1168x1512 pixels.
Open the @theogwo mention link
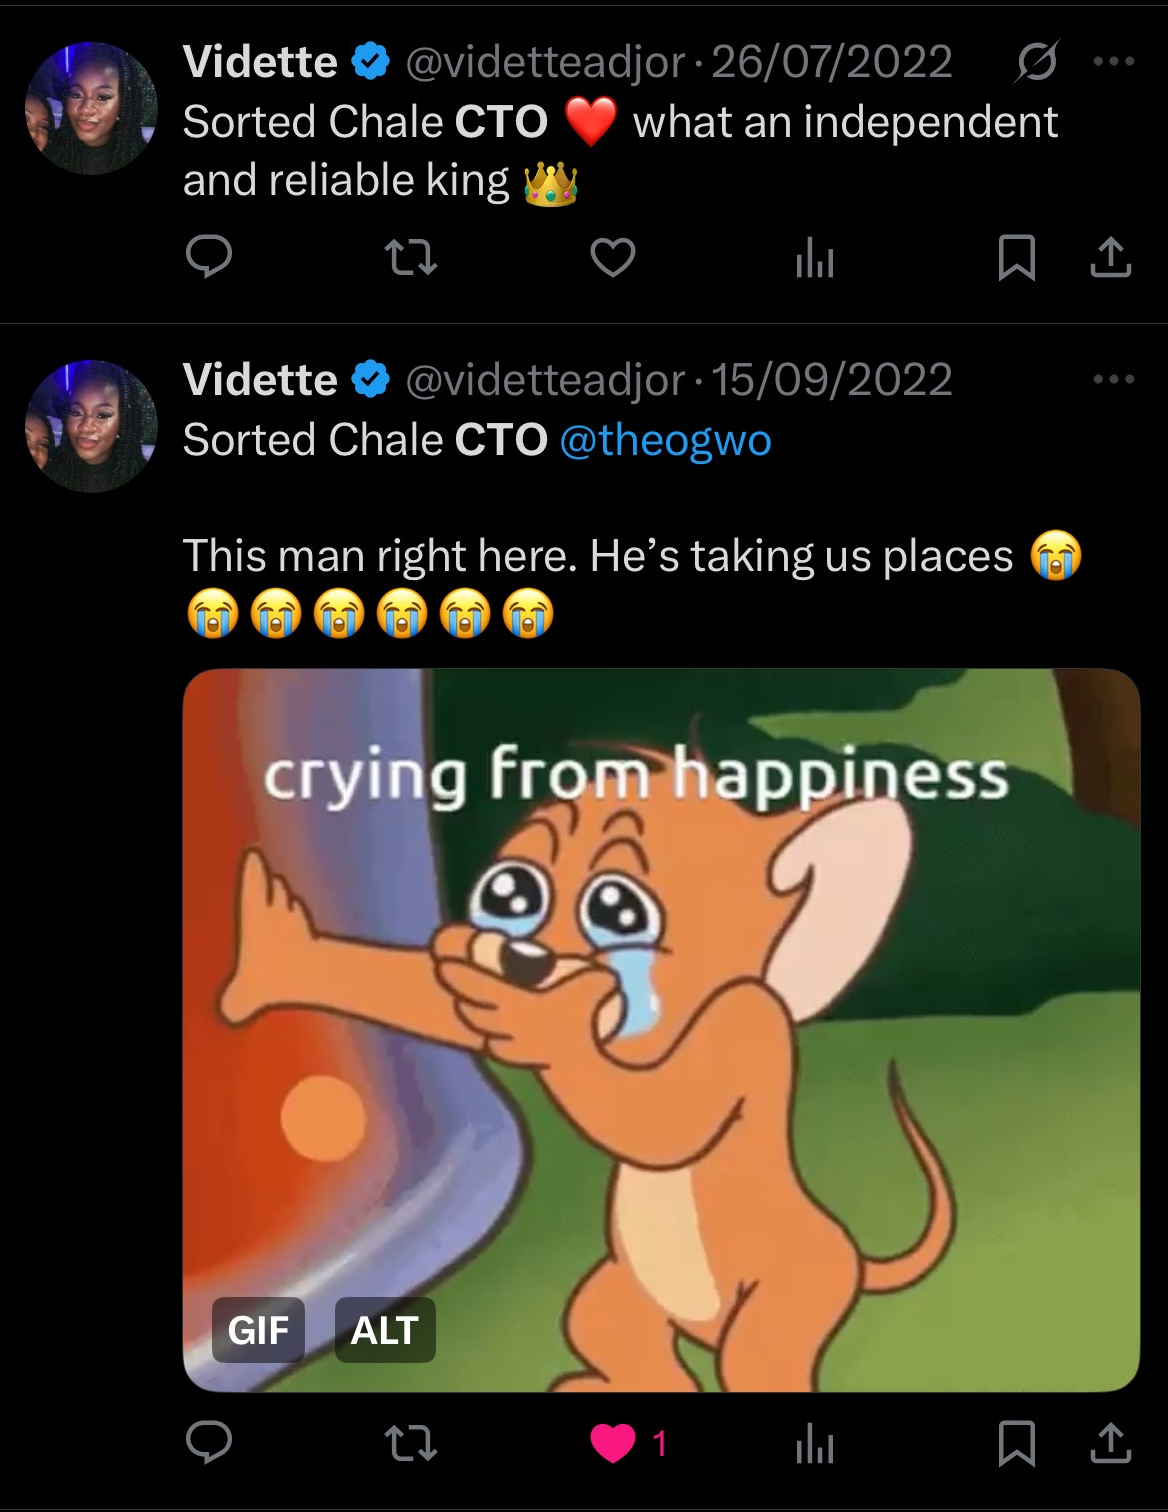665,440
